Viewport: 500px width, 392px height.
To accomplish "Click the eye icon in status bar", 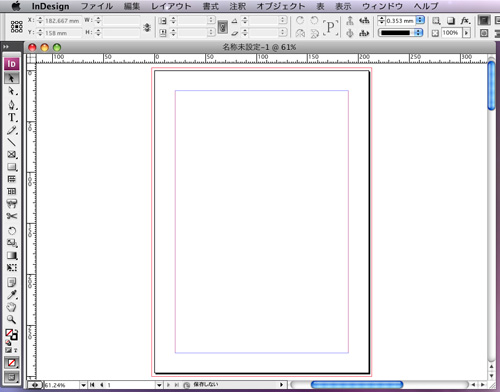I will click(35, 385).
